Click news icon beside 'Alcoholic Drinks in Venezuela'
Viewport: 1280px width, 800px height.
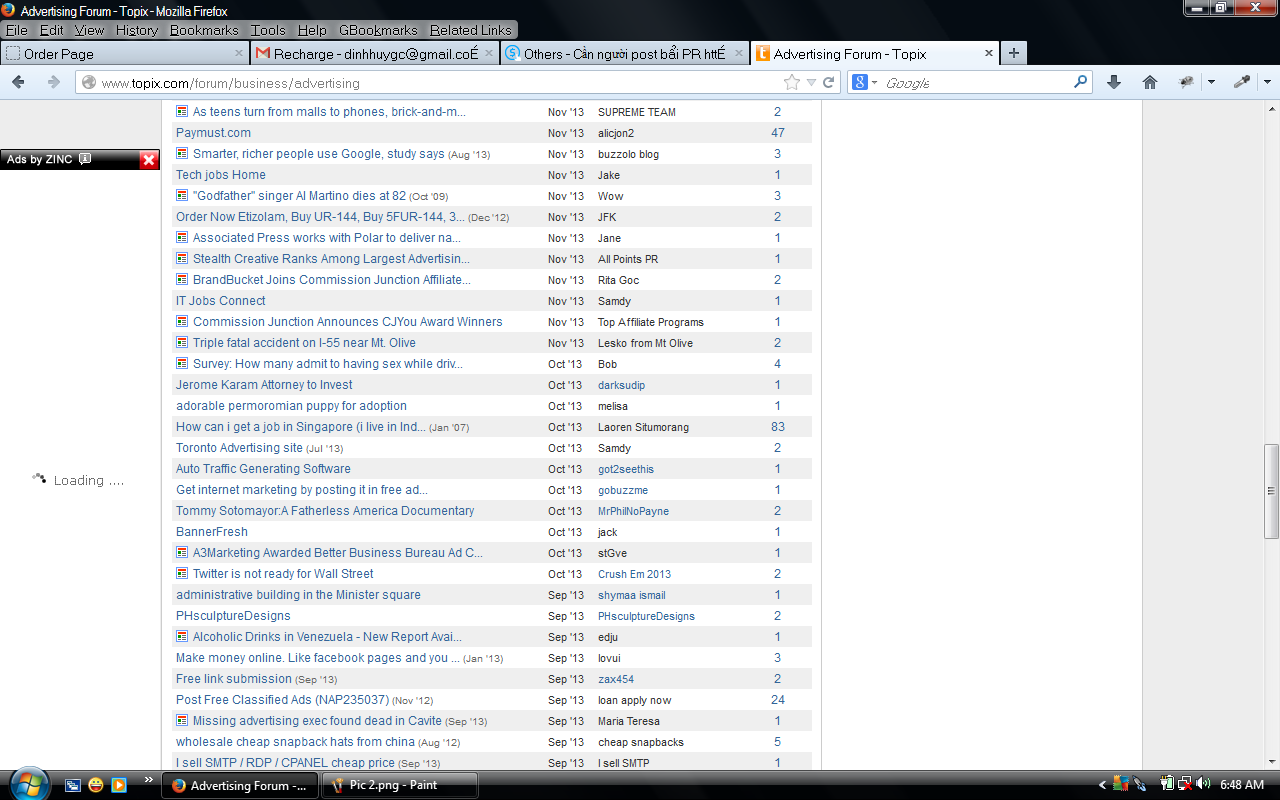pyautogui.click(x=182, y=636)
